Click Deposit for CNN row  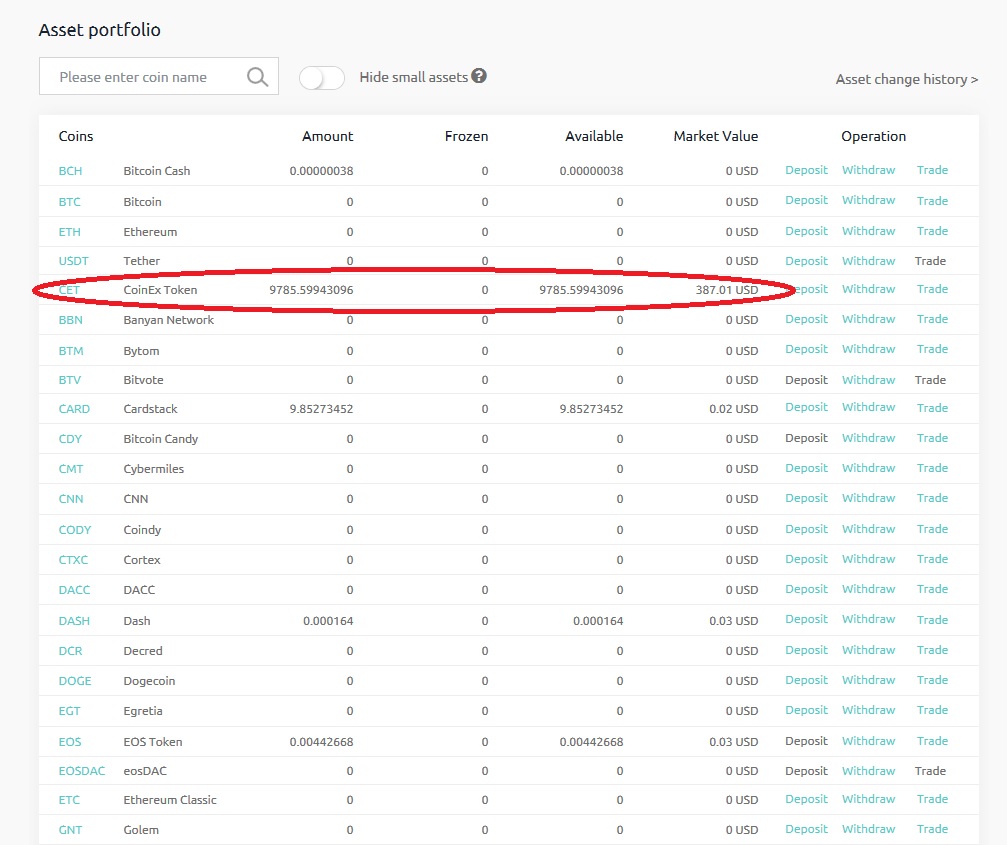point(806,498)
